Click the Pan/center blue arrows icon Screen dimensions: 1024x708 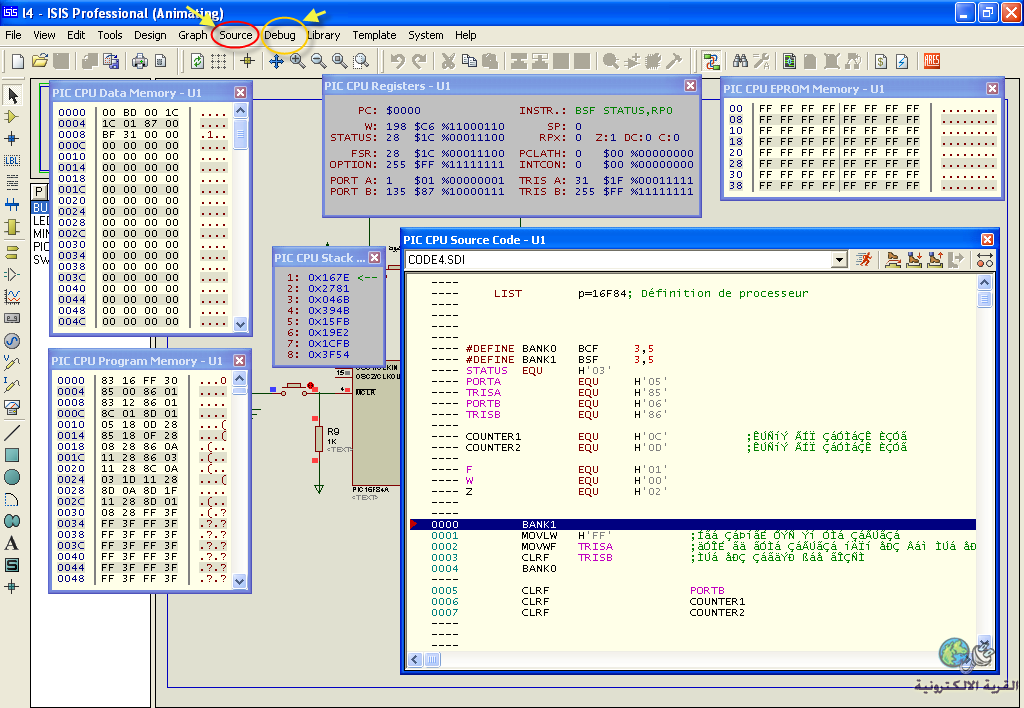click(276, 61)
